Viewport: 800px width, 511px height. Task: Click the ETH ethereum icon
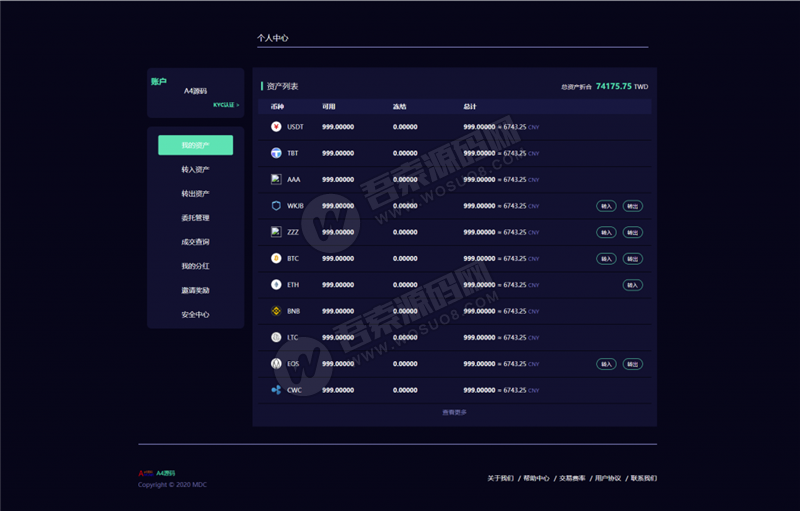276,285
